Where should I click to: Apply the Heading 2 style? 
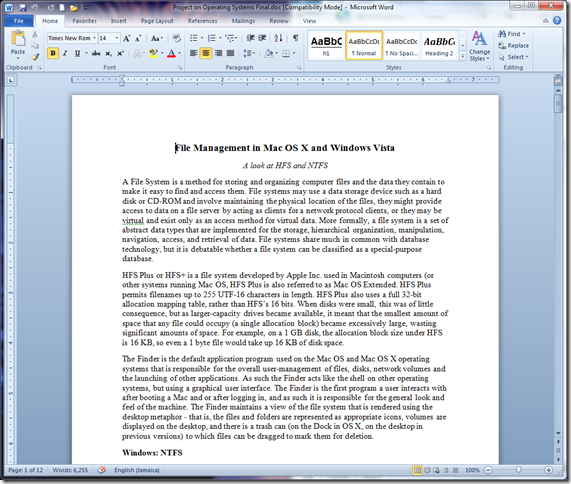click(x=439, y=46)
